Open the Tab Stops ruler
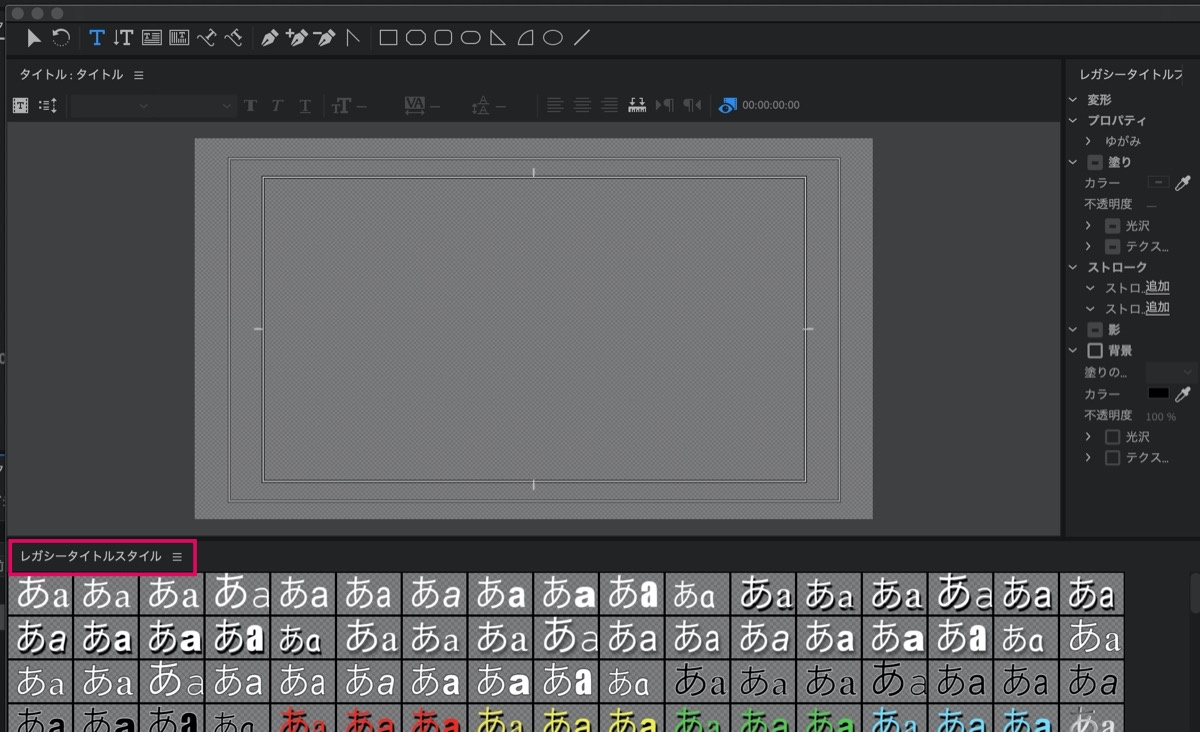This screenshot has height=732, width=1200. [637, 105]
